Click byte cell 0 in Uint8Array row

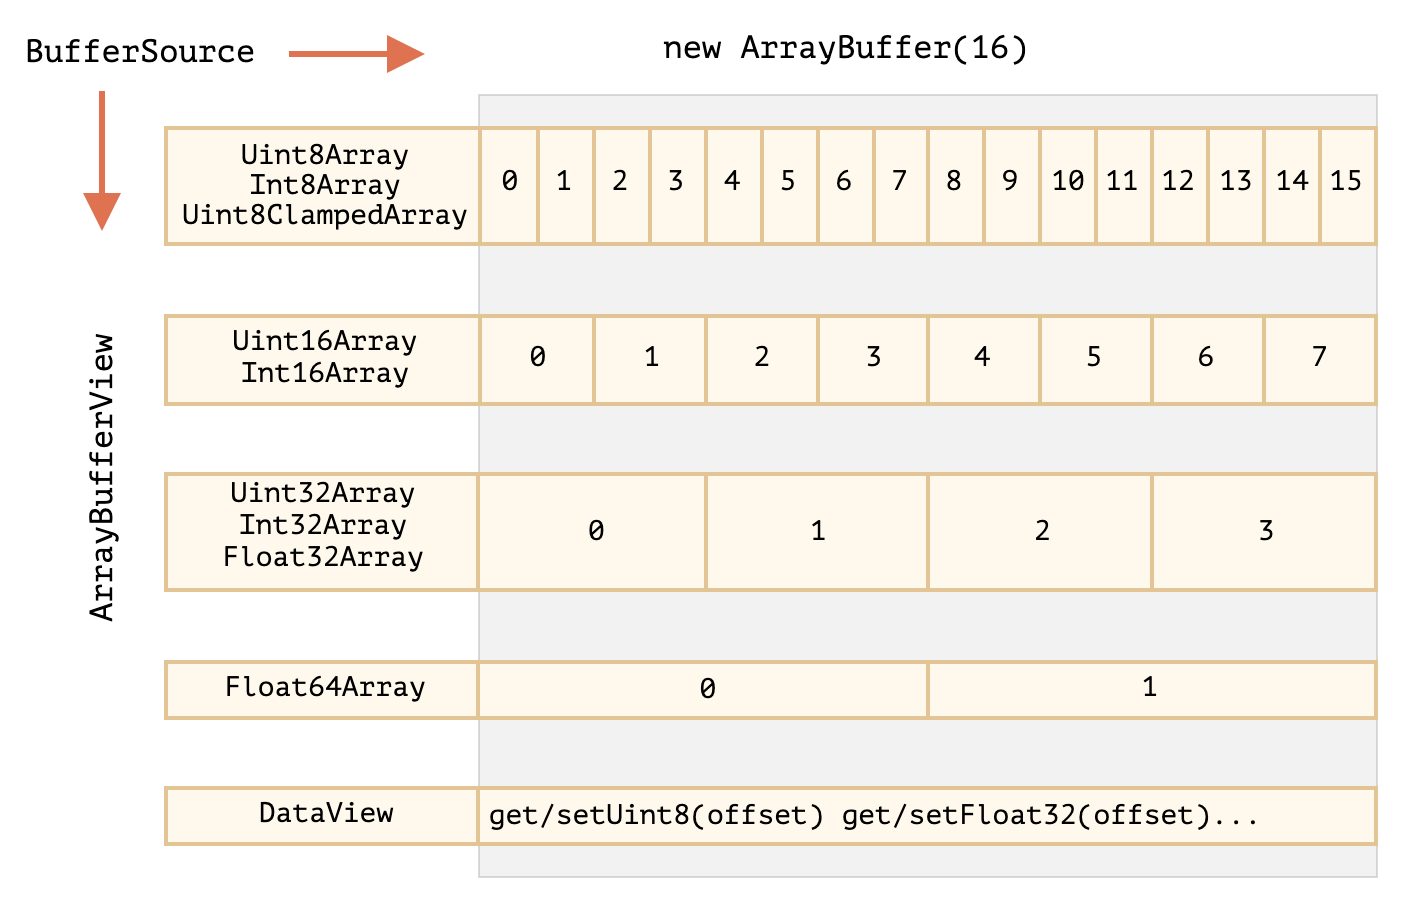509,185
